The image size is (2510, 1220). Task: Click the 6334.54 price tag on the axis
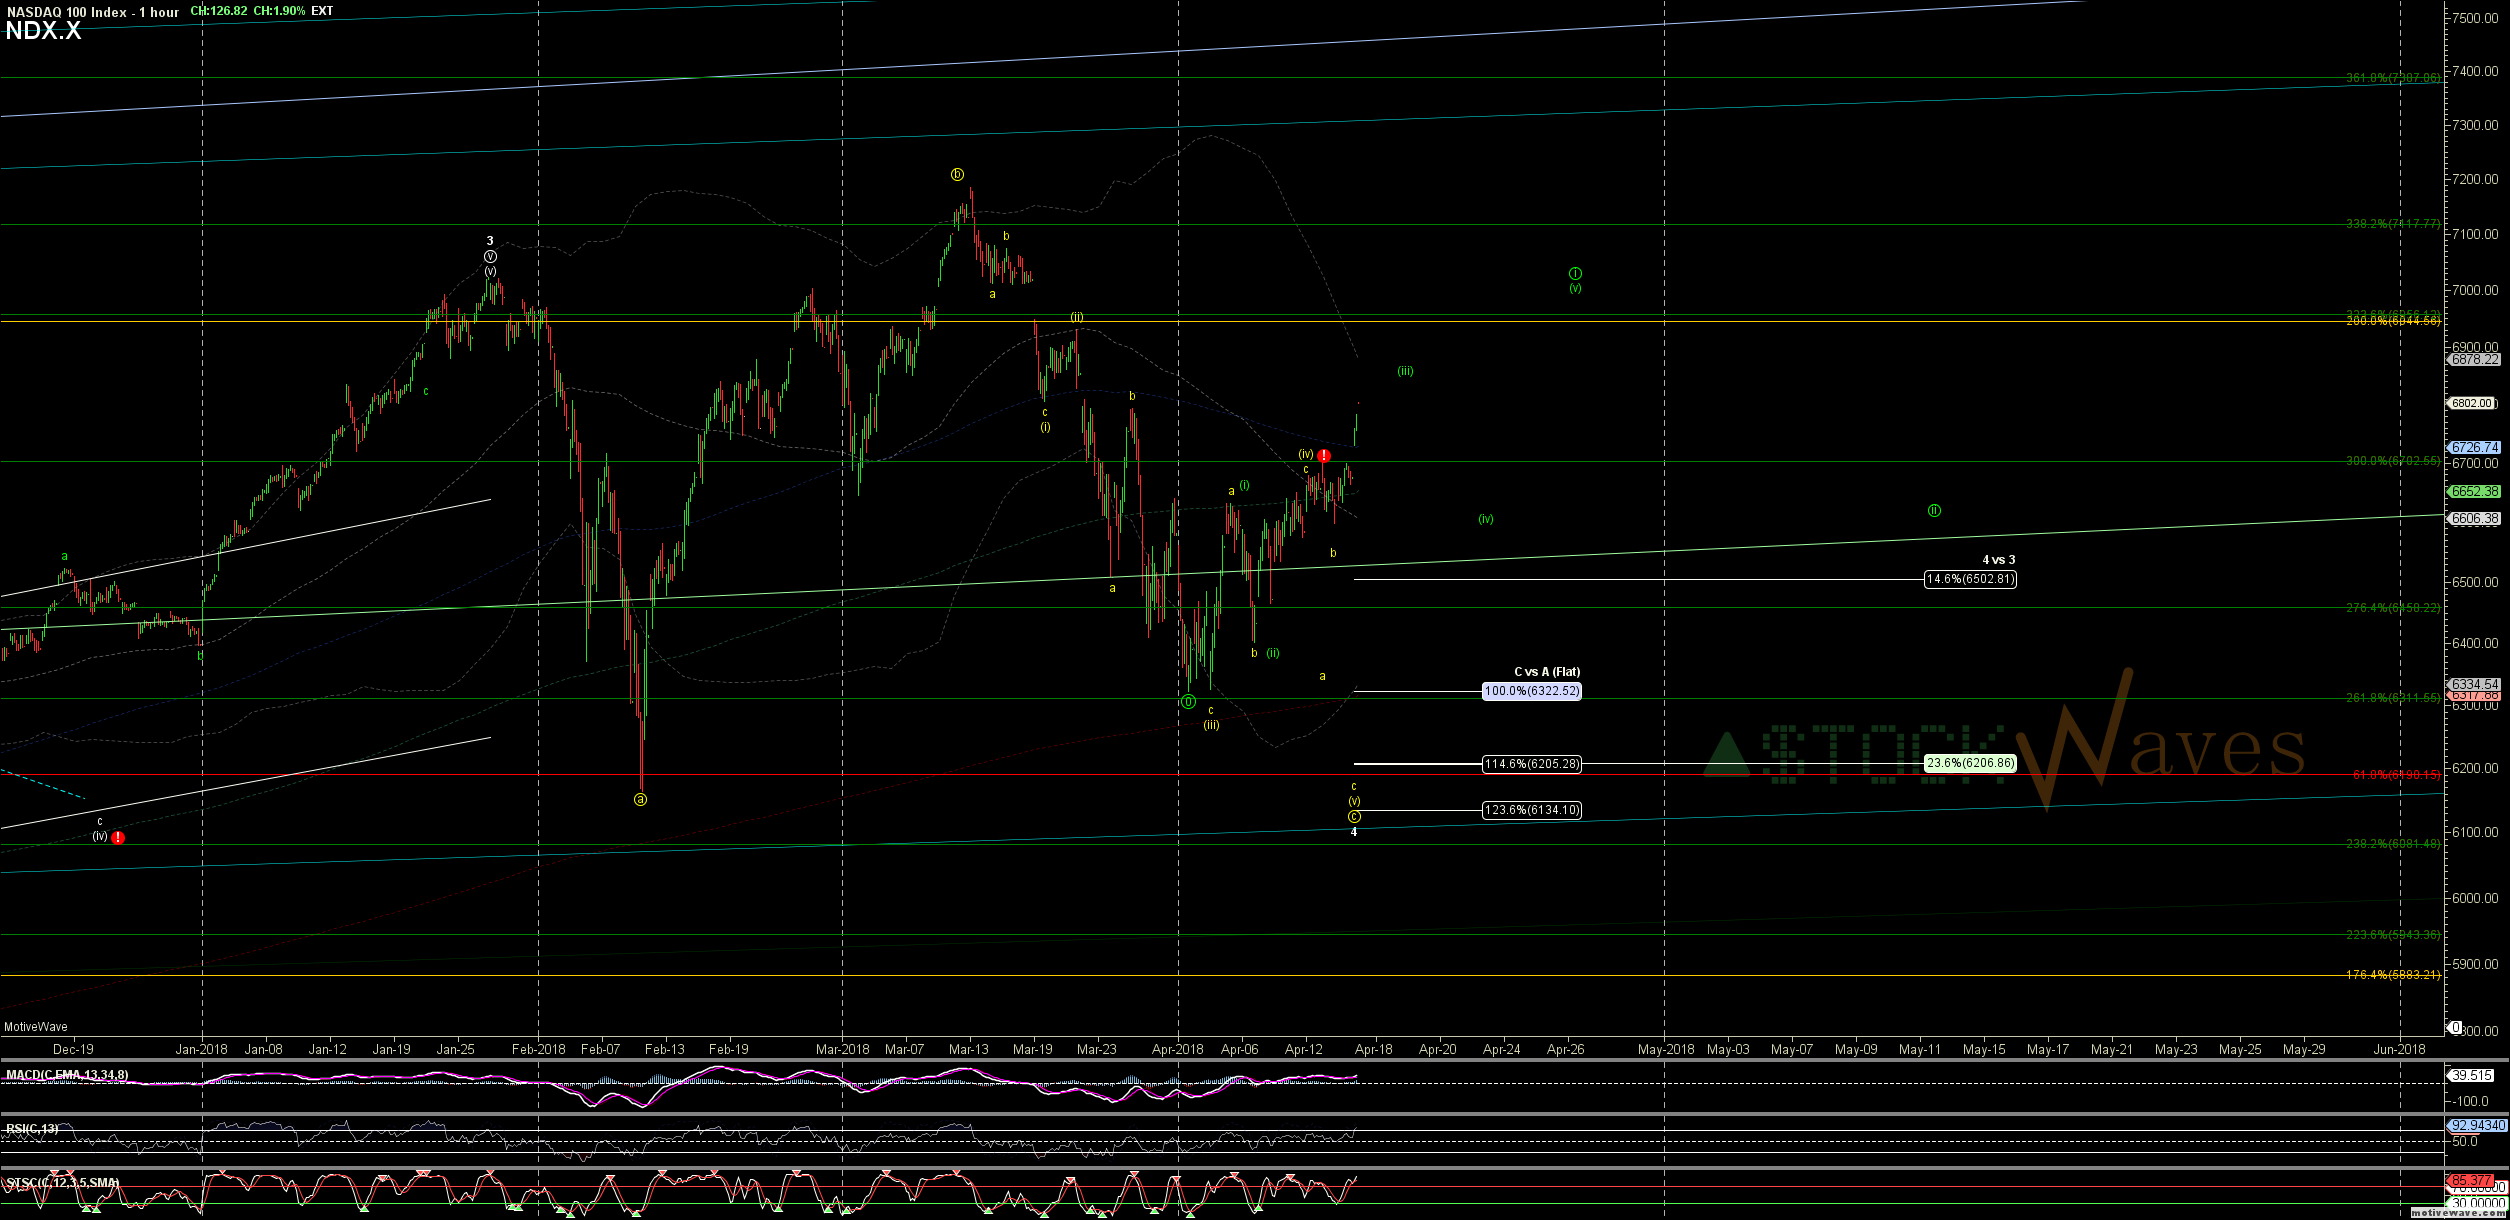pyautogui.click(x=2472, y=685)
